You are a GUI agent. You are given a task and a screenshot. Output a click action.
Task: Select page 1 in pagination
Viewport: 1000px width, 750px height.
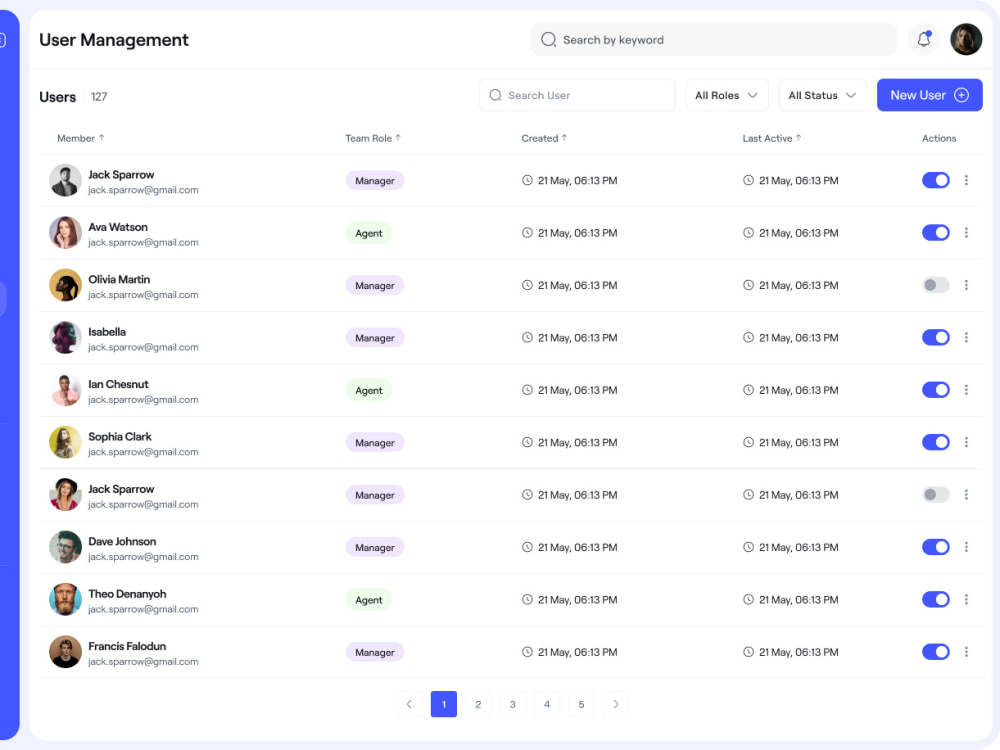pos(444,704)
